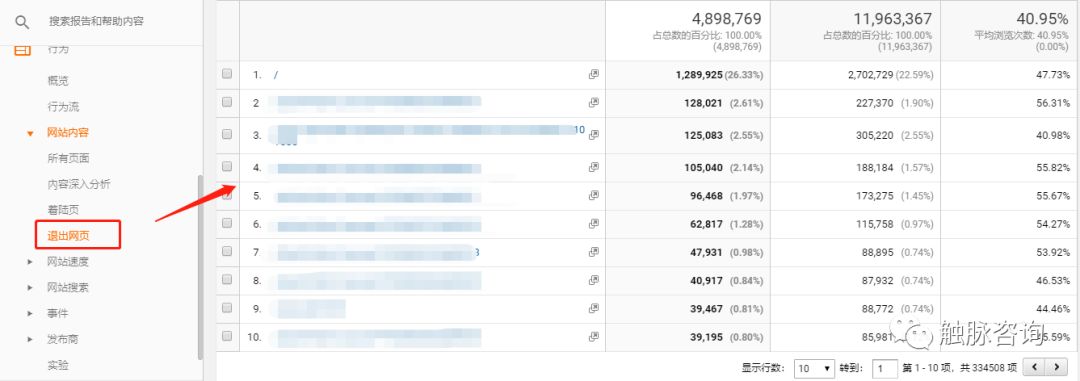Viewport: 1080px width, 381px height.
Task: Tick the checkbox for row 3
Action: 227,134
